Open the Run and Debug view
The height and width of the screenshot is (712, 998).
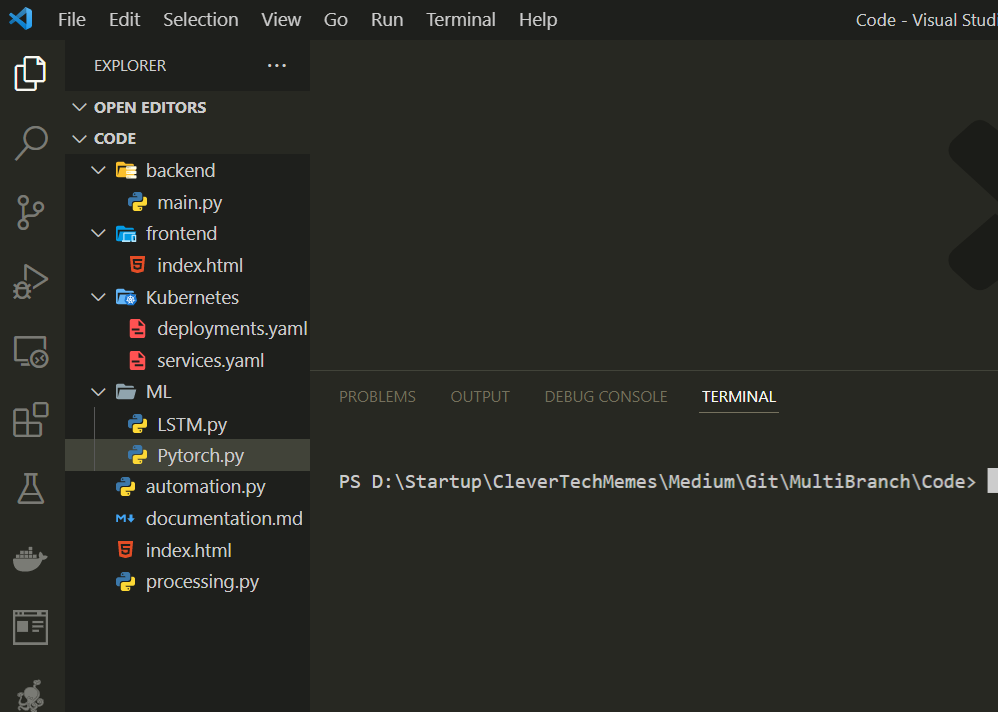[31, 282]
